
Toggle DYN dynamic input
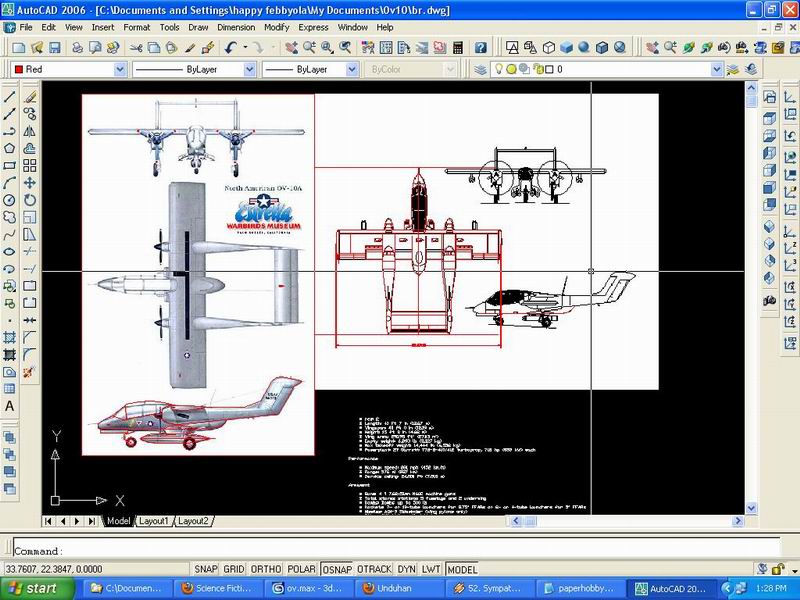click(x=407, y=569)
